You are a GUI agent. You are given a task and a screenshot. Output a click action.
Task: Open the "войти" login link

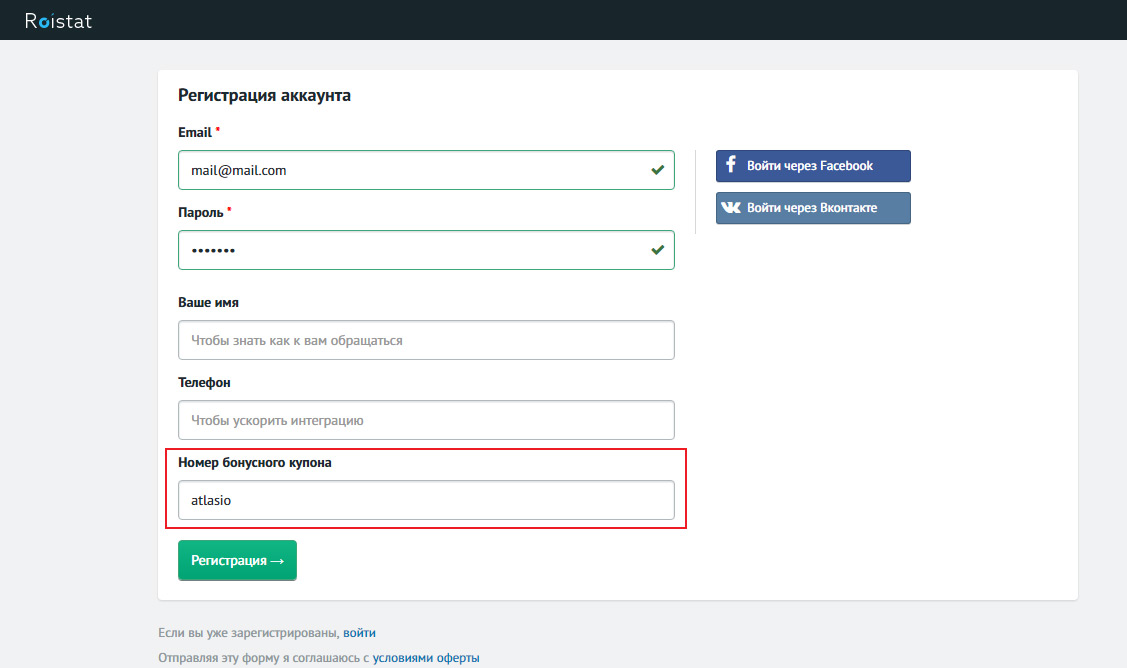[359, 633]
